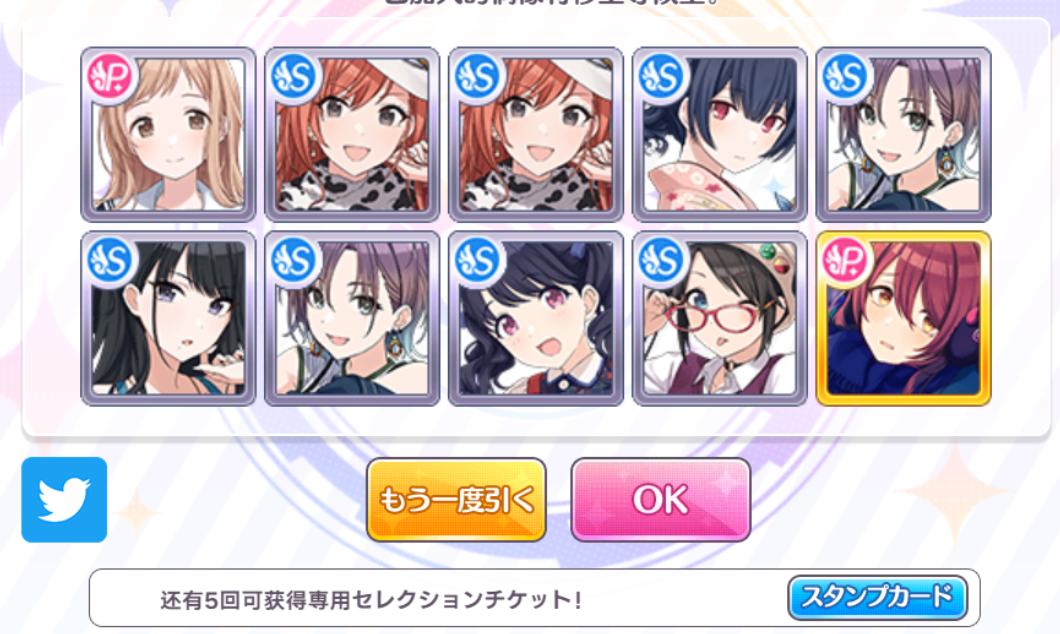Viewport: 1060px width, 634px height.
Task: Click the blue S badge on black-haired girl card
Action: (x=111, y=261)
